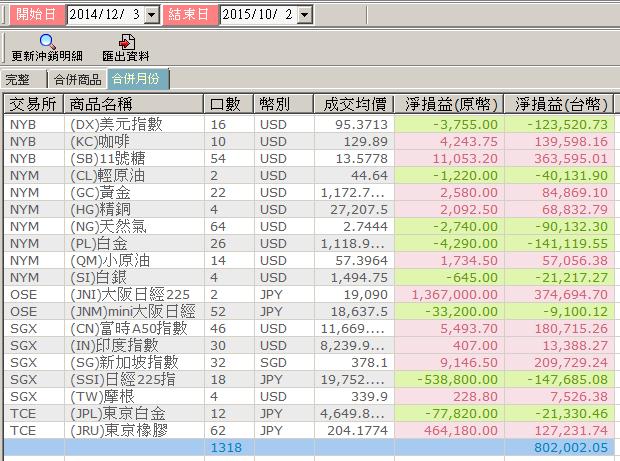The height and width of the screenshot is (461, 620).
Task: Select the (HG)精銅 row
Action: pyautogui.click(x=309, y=210)
